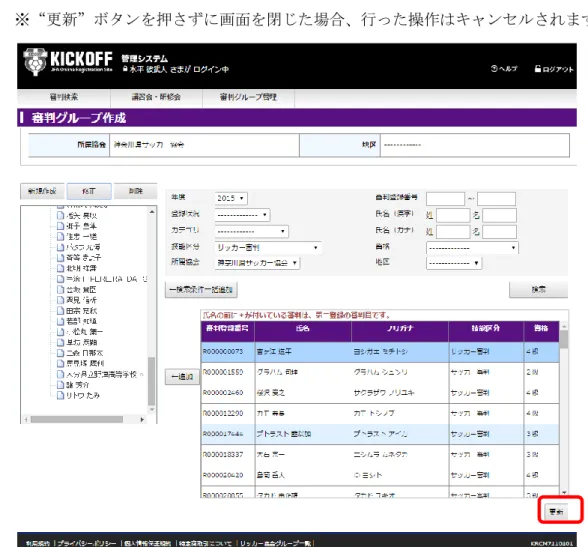Viewport: 588px width, 547px height.
Task: Expand the 所属協会 association dropdown in search form
Action: [x=258, y=263]
